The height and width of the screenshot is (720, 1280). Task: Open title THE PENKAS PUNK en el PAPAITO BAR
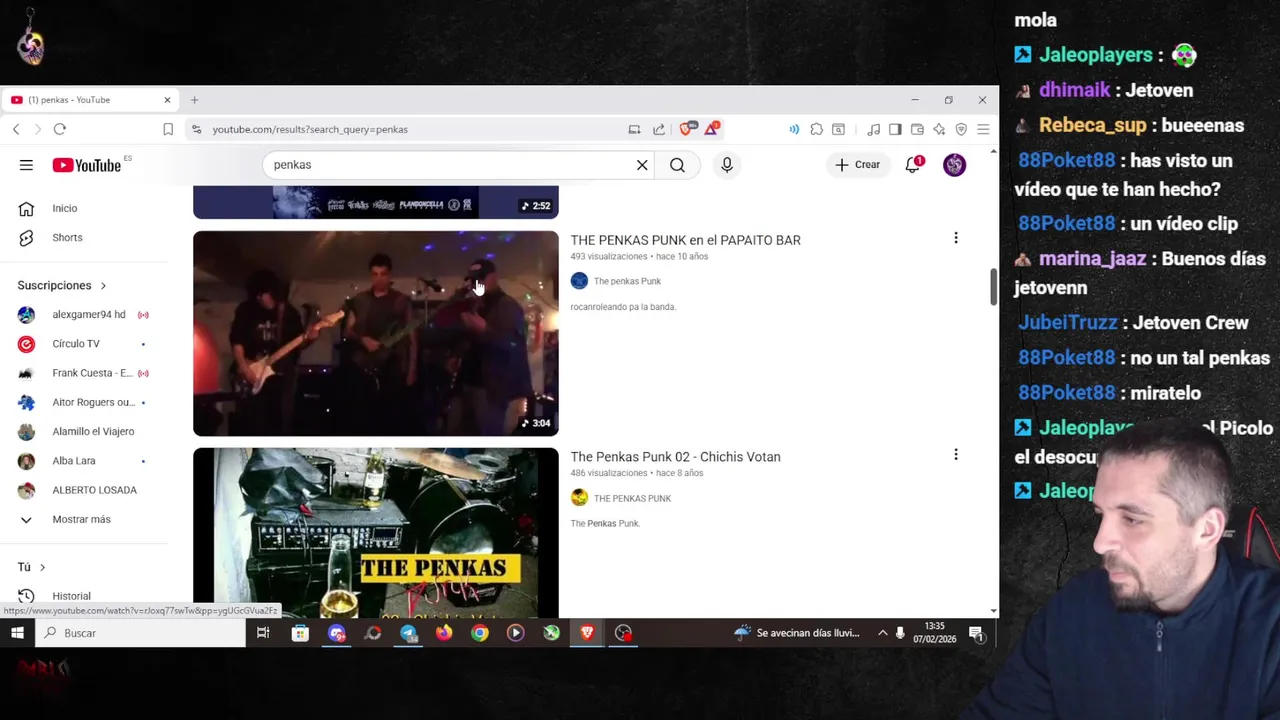[x=685, y=240]
